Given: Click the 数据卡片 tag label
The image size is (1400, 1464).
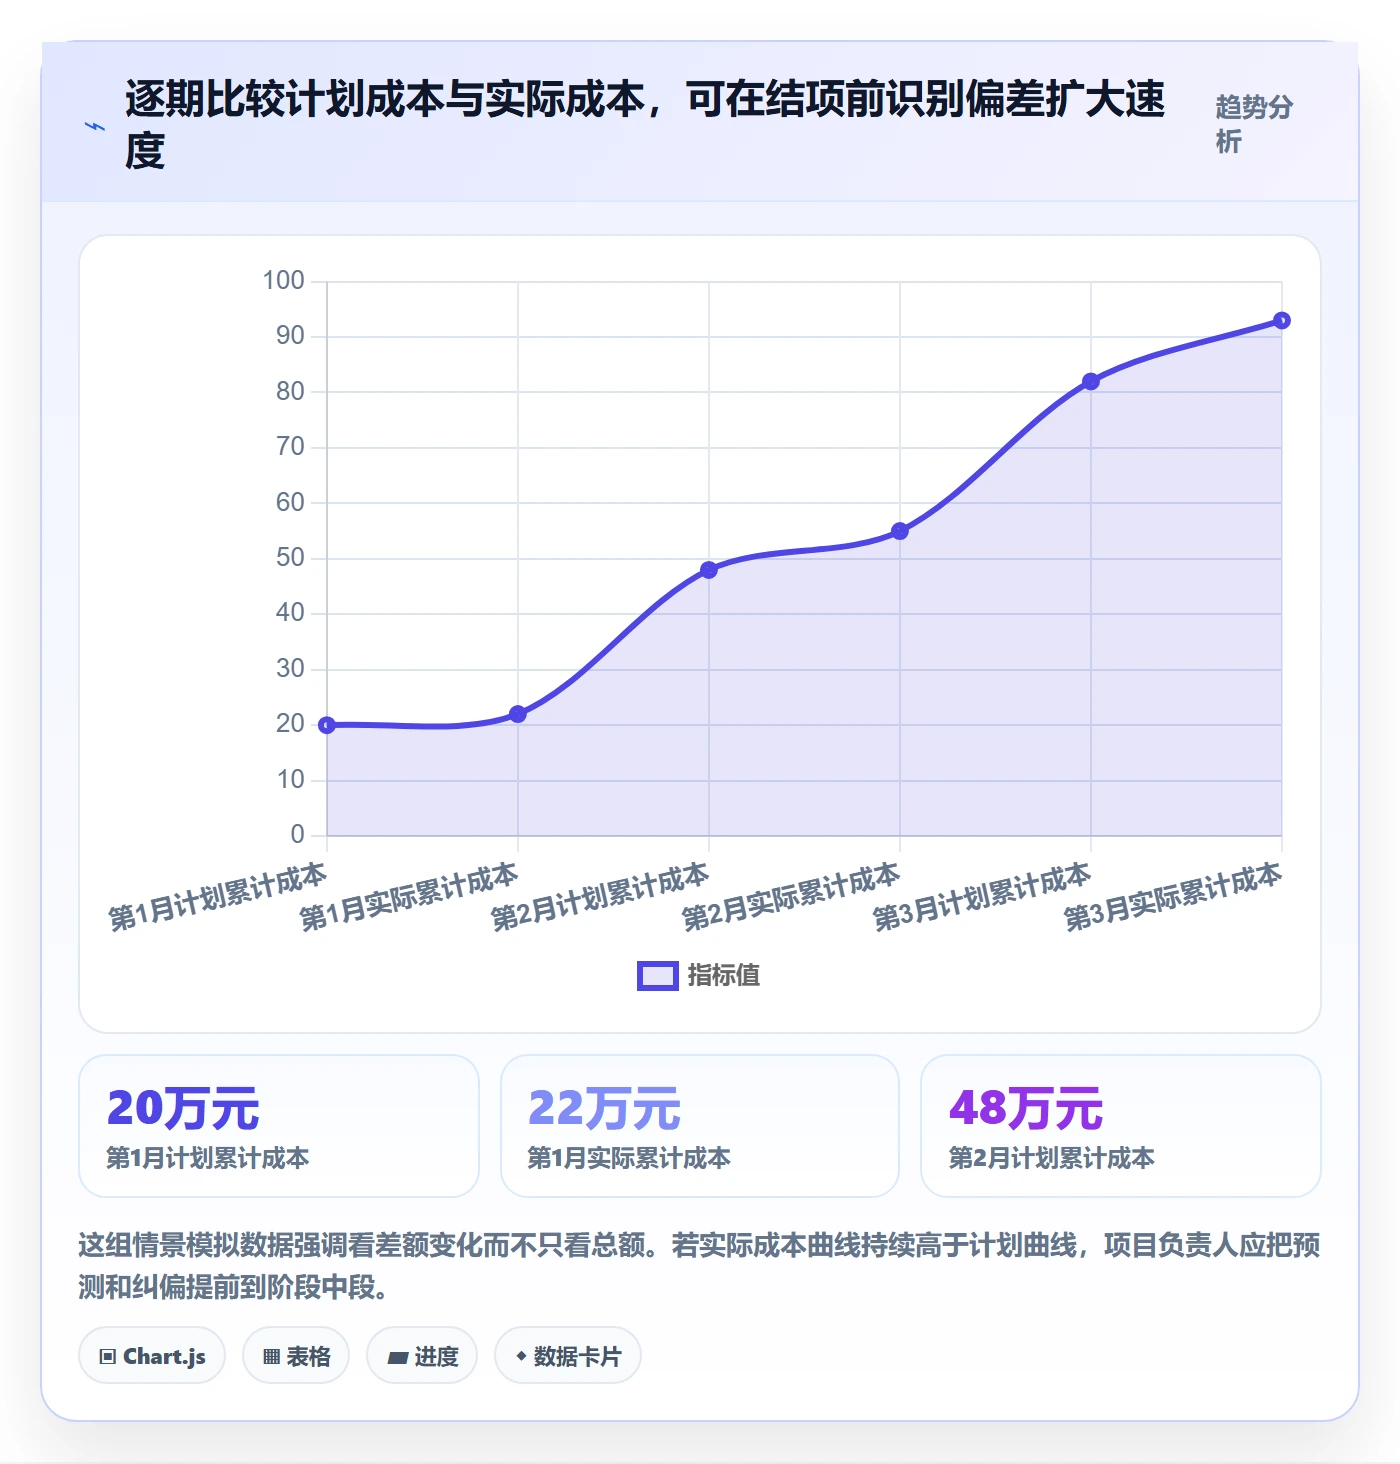Looking at the screenshot, I should click(x=577, y=1357).
